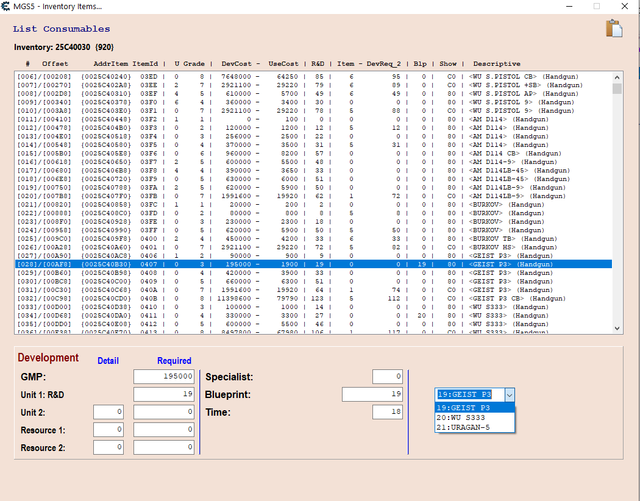
Task: Select row [015] AM D114 CB
Action: (313, 154)
